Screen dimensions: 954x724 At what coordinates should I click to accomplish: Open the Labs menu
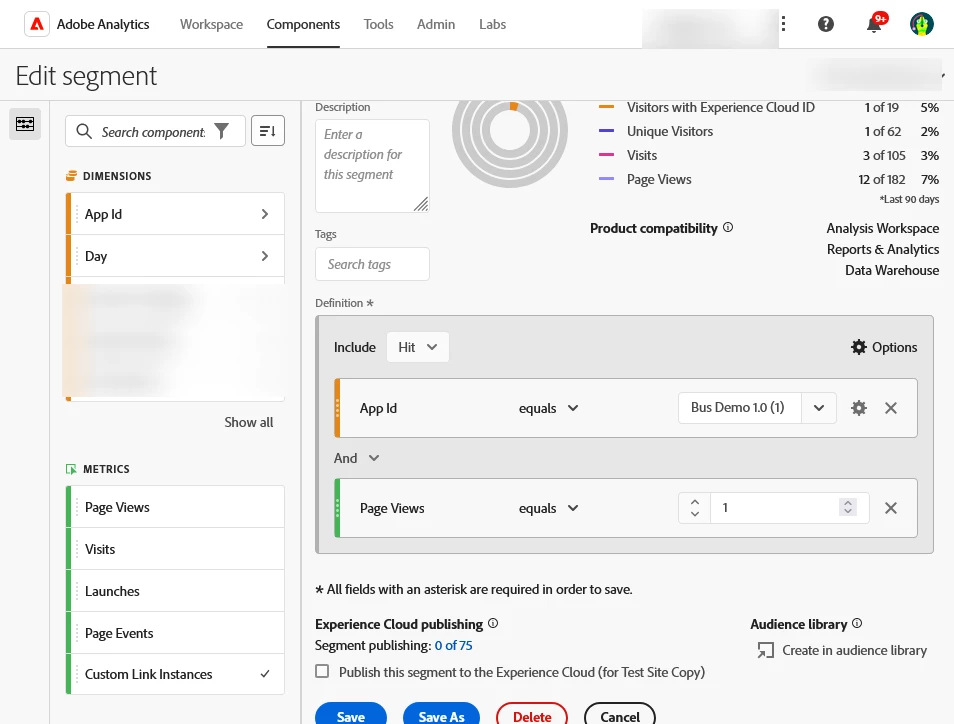click(x=492, y=24)
